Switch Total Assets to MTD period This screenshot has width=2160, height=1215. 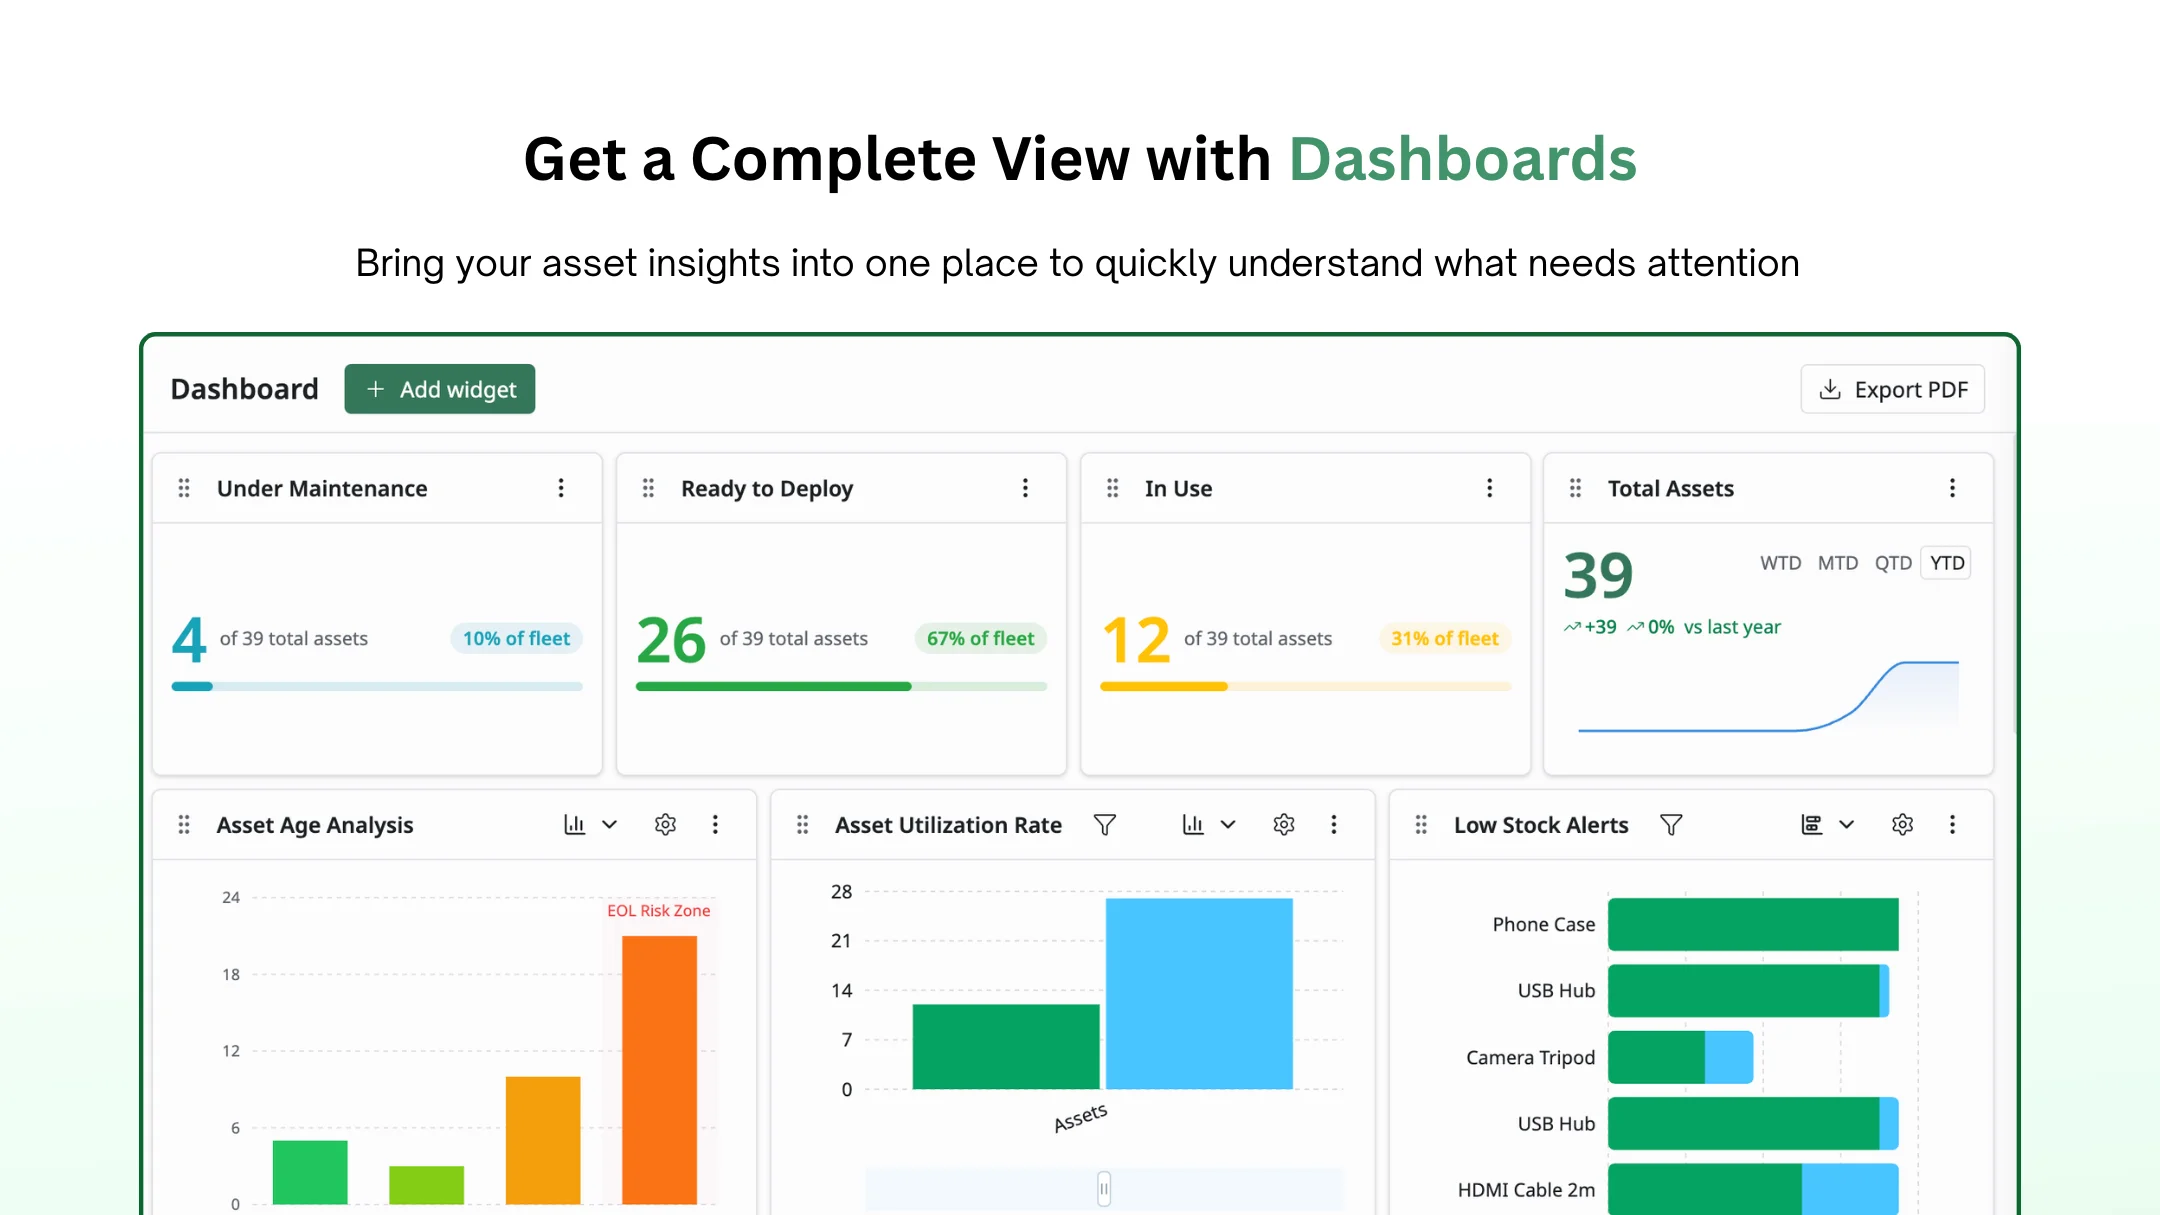1838,563
